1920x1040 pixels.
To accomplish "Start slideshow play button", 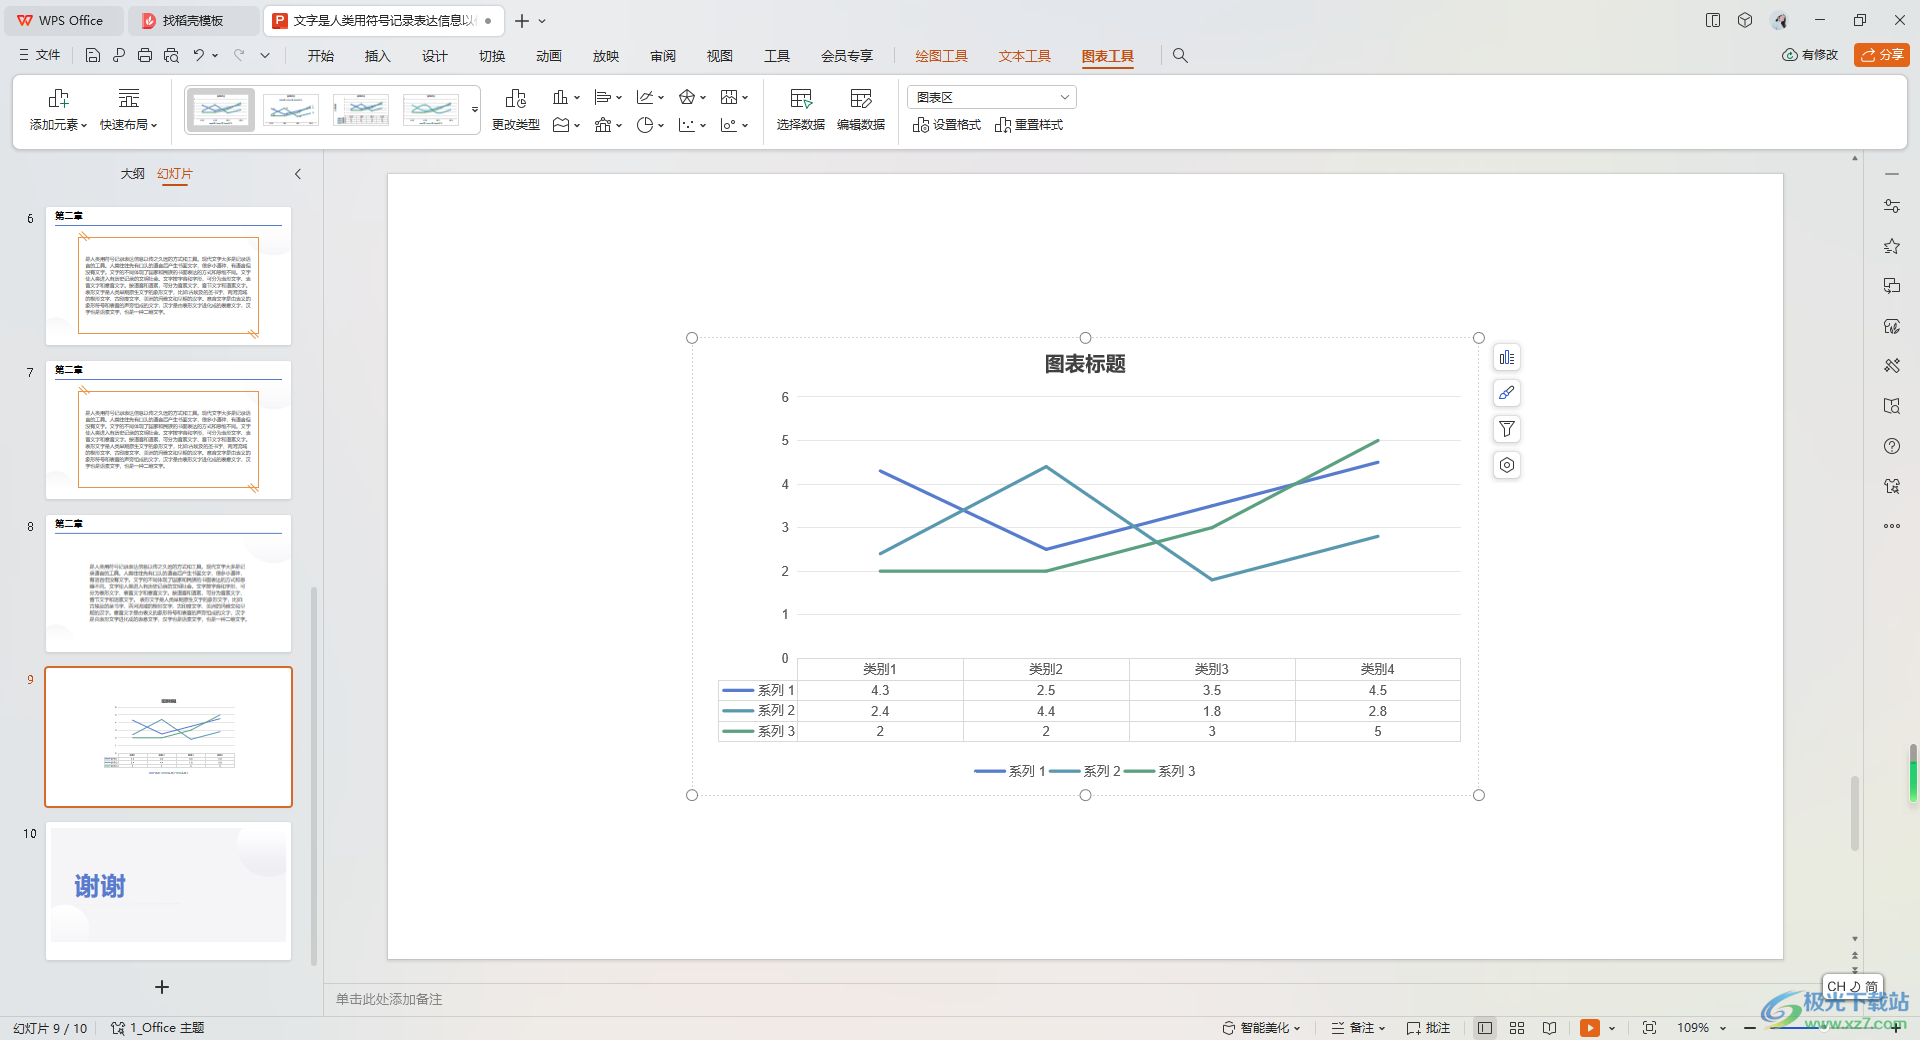I will (1590, 1028).
